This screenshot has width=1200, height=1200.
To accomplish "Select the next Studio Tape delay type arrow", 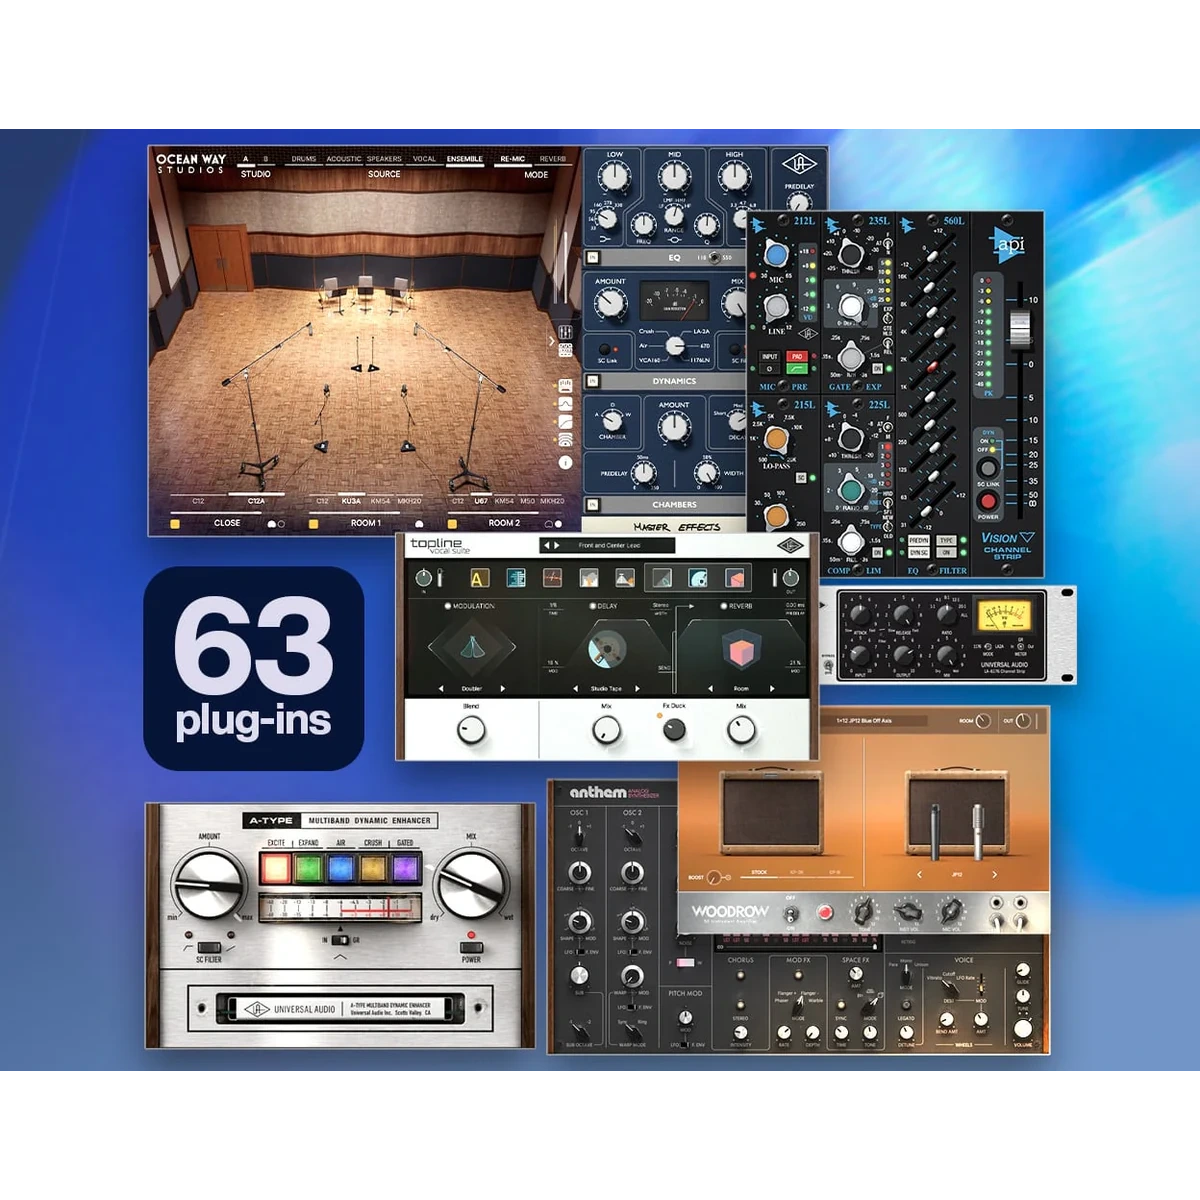I will tap(637, 689).
